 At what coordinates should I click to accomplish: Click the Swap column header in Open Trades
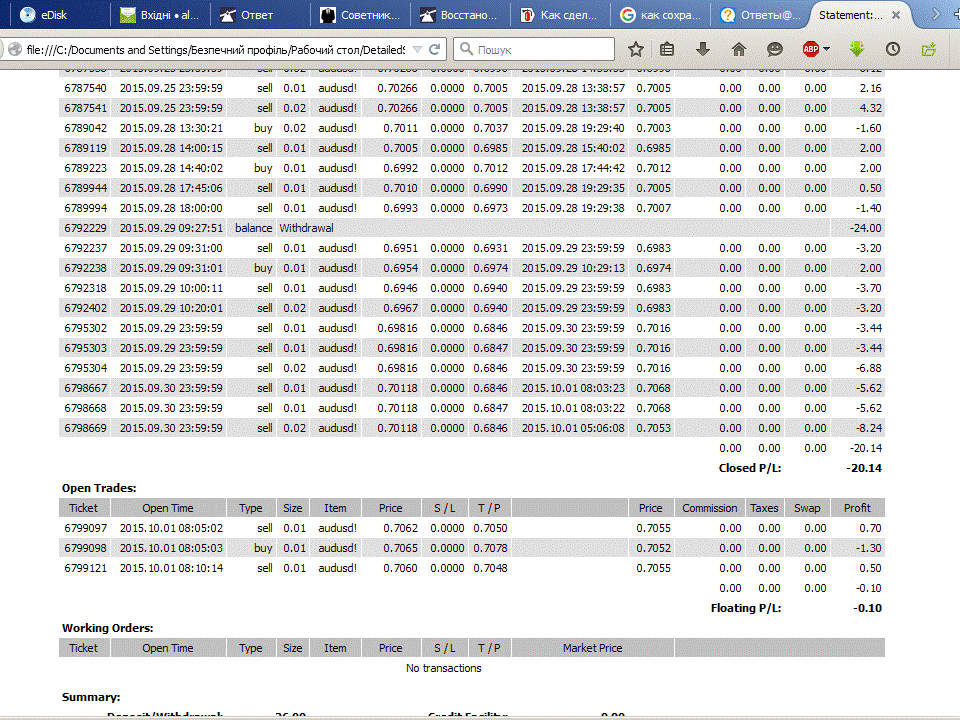click(807, 508)
